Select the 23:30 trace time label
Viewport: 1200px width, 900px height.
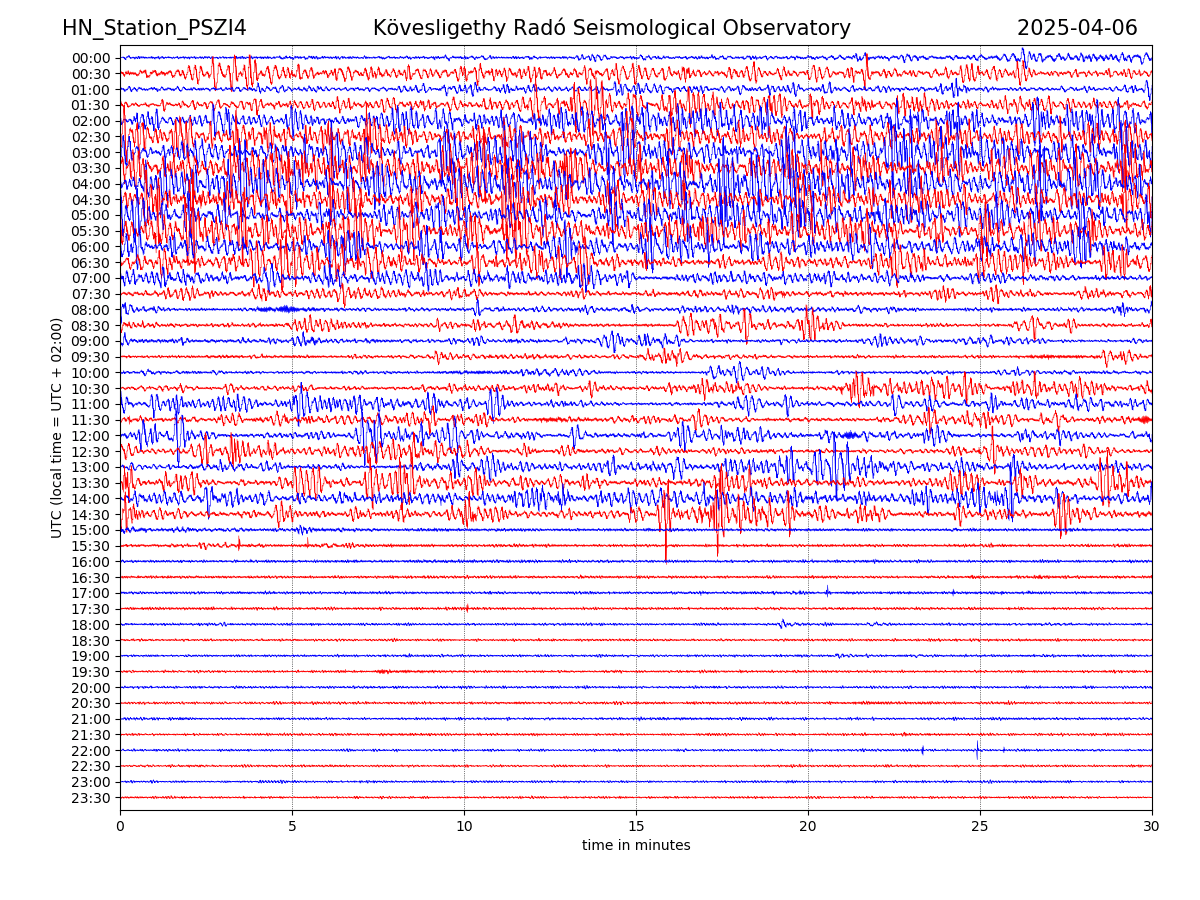click(x=91, y=798)
